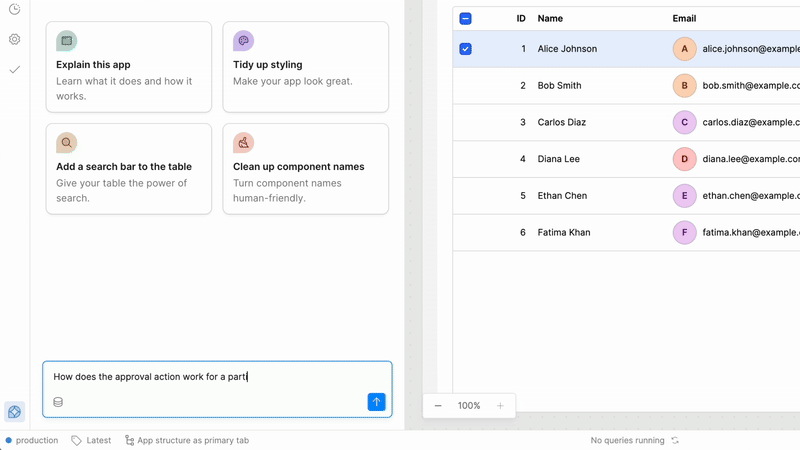Viewport: 800px width, 450px height.
Task: Click the refresh icon beside No queries running
Action: click(675, 440)
